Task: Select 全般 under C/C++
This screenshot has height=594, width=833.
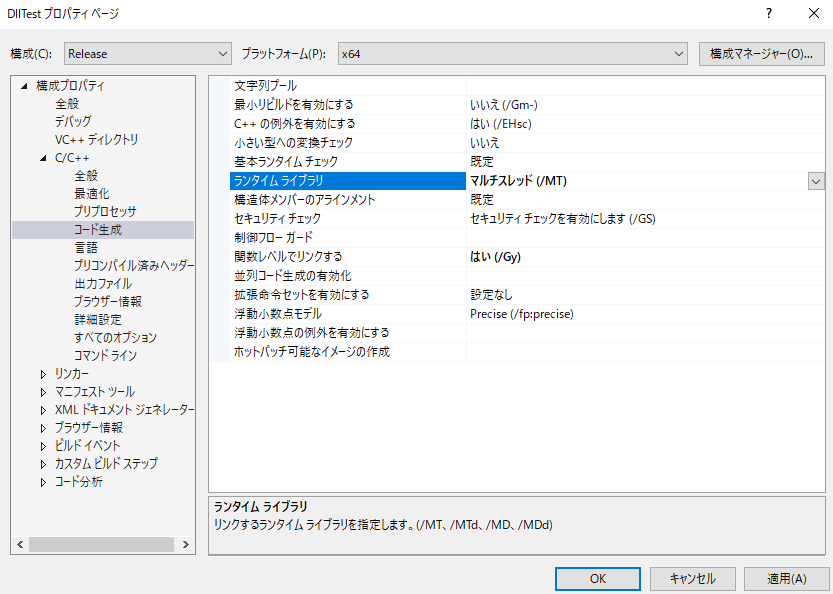Action: click(x=86, y=175)
